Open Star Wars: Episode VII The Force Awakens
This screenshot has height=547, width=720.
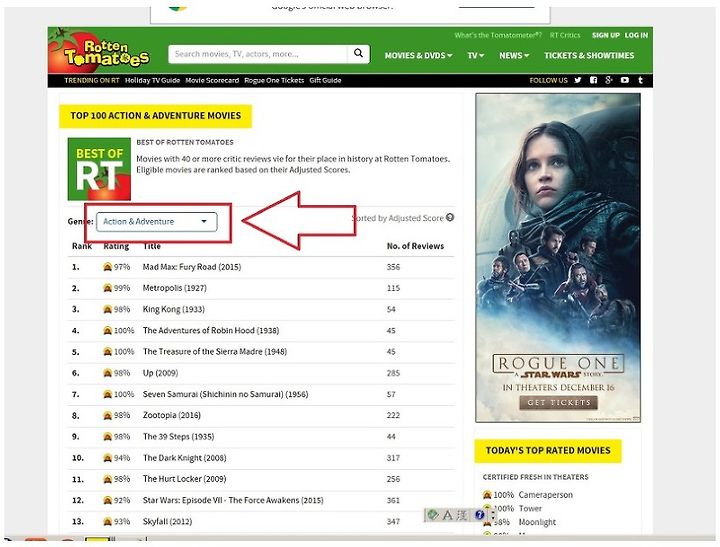coord(233,500)
